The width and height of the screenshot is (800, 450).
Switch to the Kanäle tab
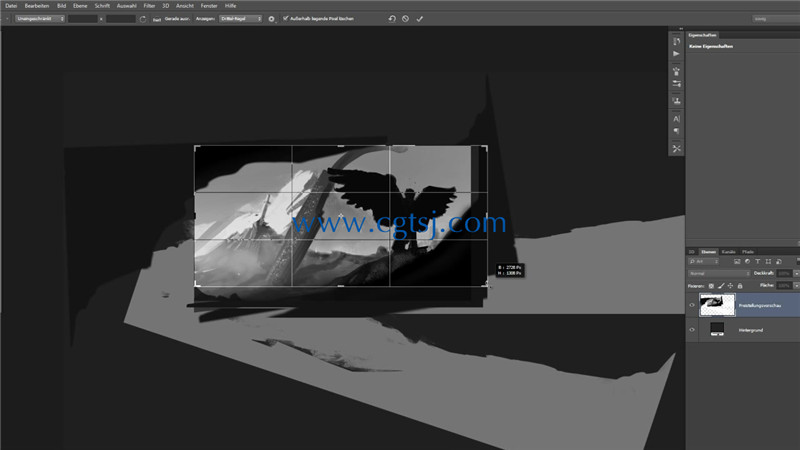729,252
